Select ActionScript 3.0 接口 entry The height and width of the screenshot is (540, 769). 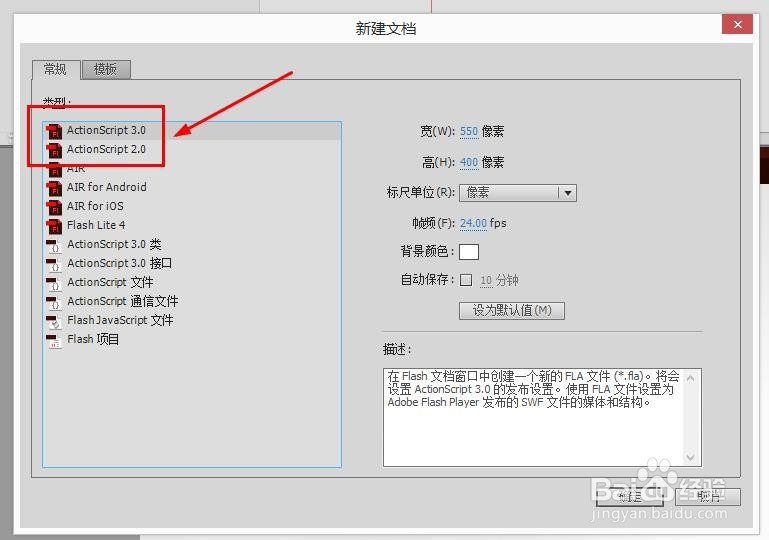pyautogui.click(x=192, y=264)
